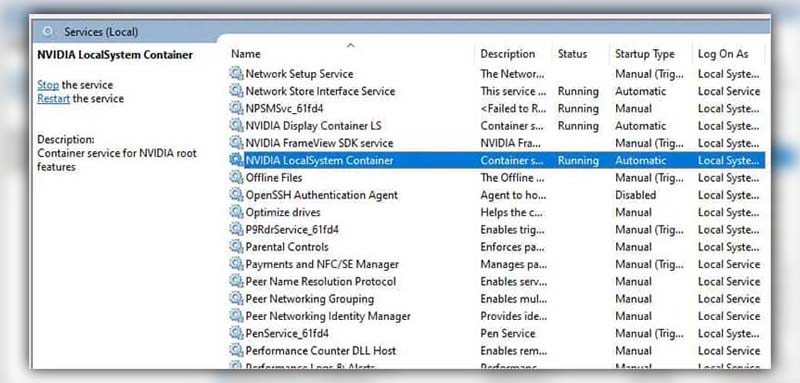Stop the NVIDIA LocalSystem Container service
The width and height of the screenshot is (800, 383).
[x=48, y=85]
